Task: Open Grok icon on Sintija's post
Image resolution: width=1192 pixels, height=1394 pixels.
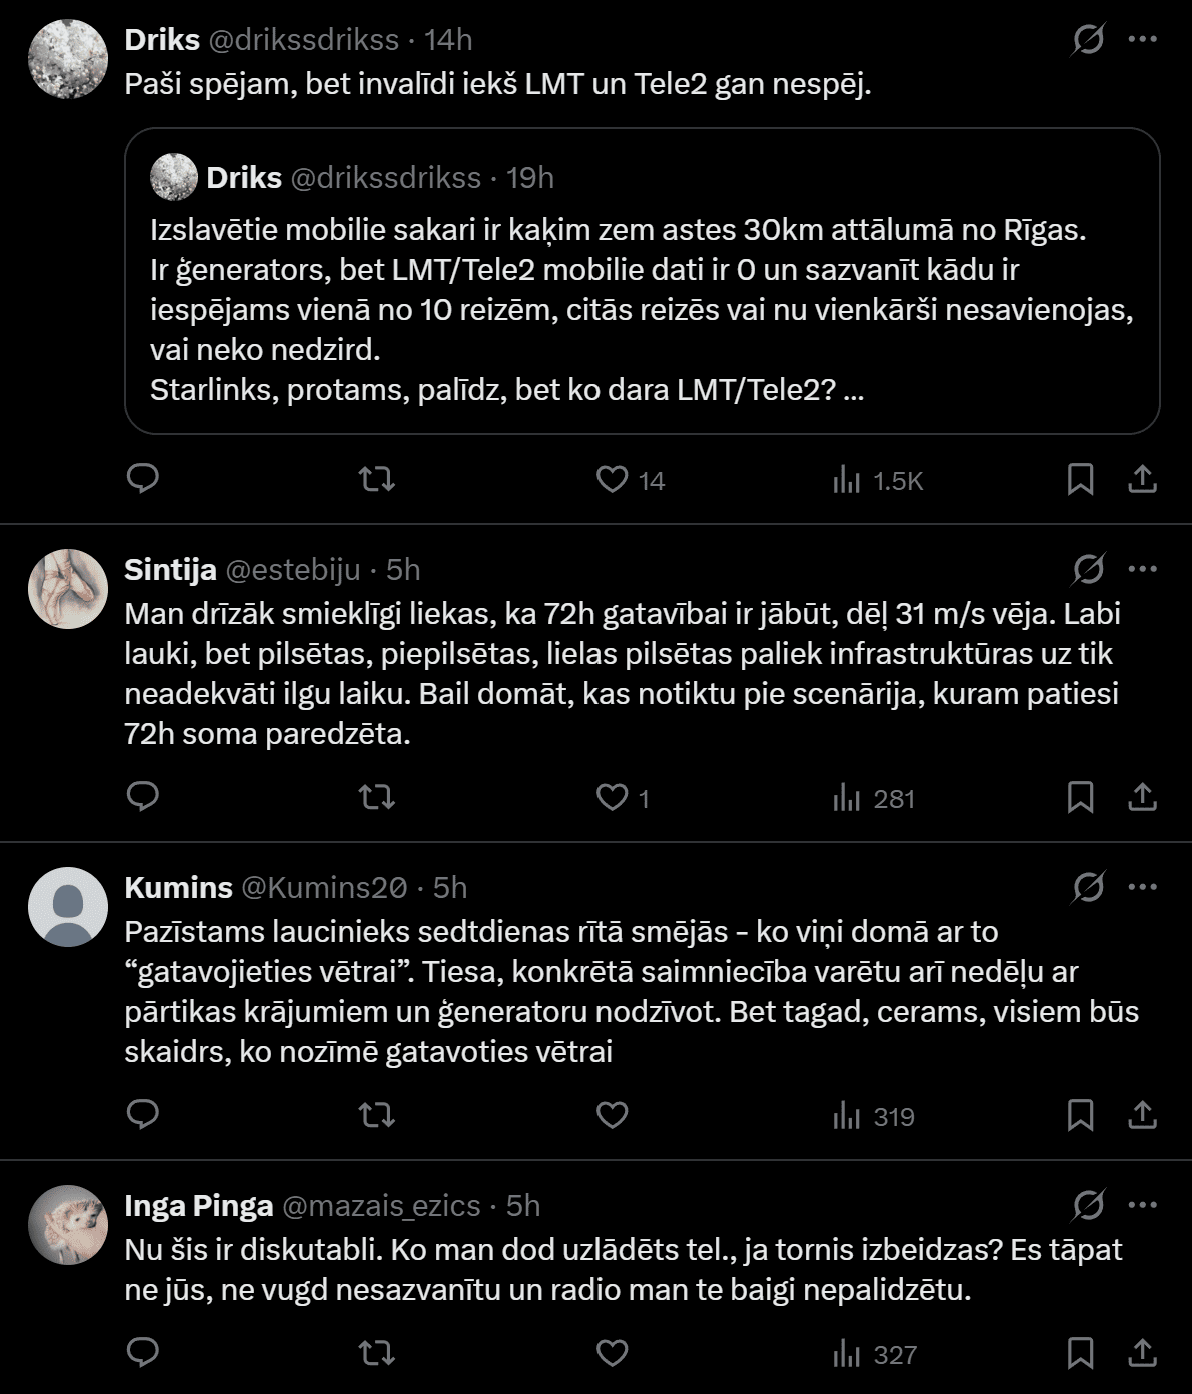Action: (x=1088, y=570)
